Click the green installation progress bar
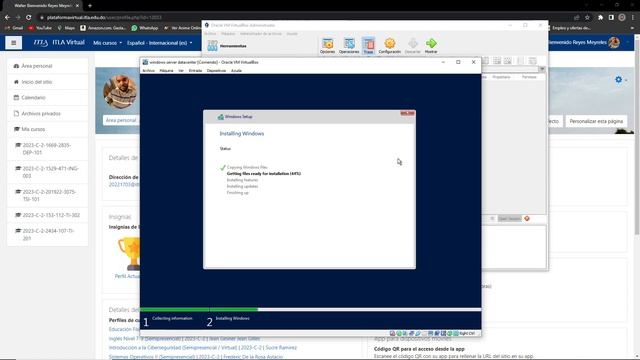This screenshot has height=360, width=640. point(199,309)
